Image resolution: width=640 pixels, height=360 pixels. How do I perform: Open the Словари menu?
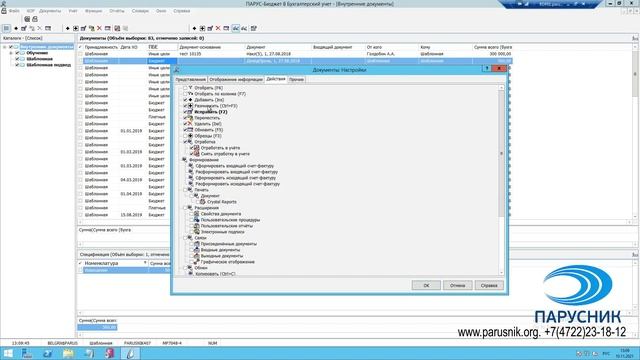[140, 11]
